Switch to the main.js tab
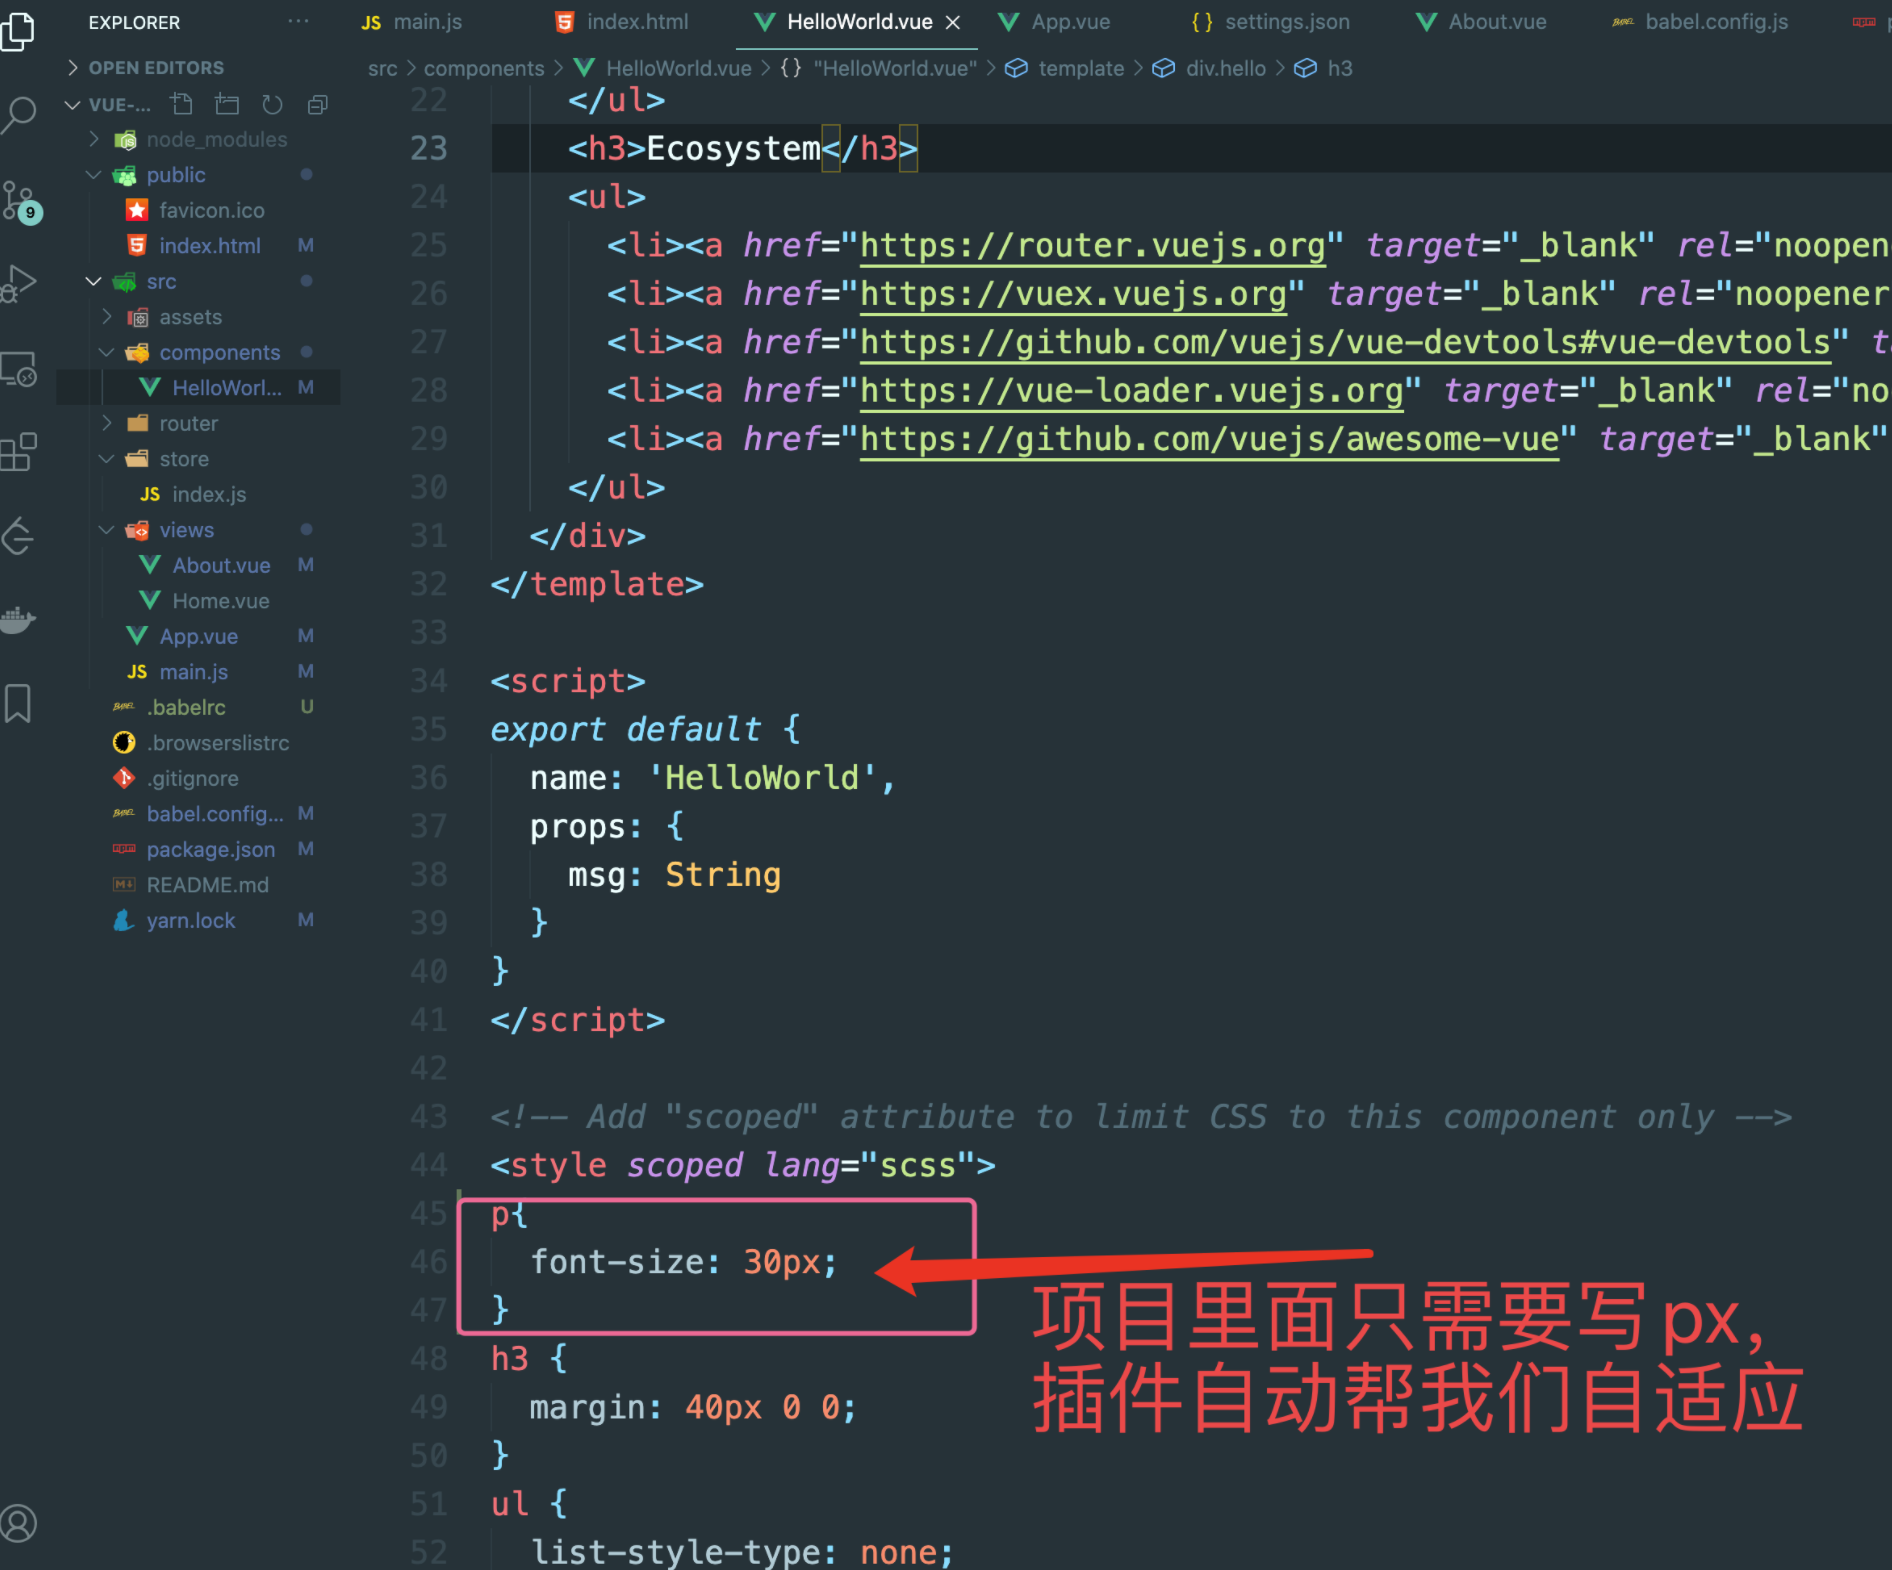The width and height of the screenshot is (1892, 1570). [x=412, y=22]
